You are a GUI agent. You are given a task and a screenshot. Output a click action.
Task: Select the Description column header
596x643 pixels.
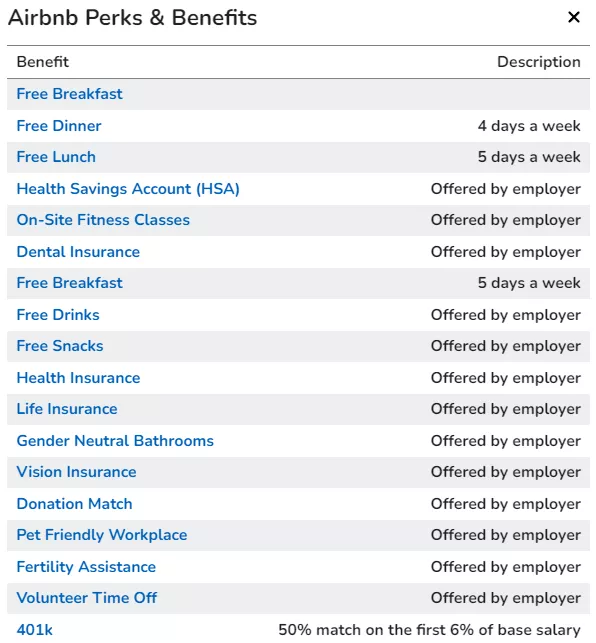tap(539, 62)
